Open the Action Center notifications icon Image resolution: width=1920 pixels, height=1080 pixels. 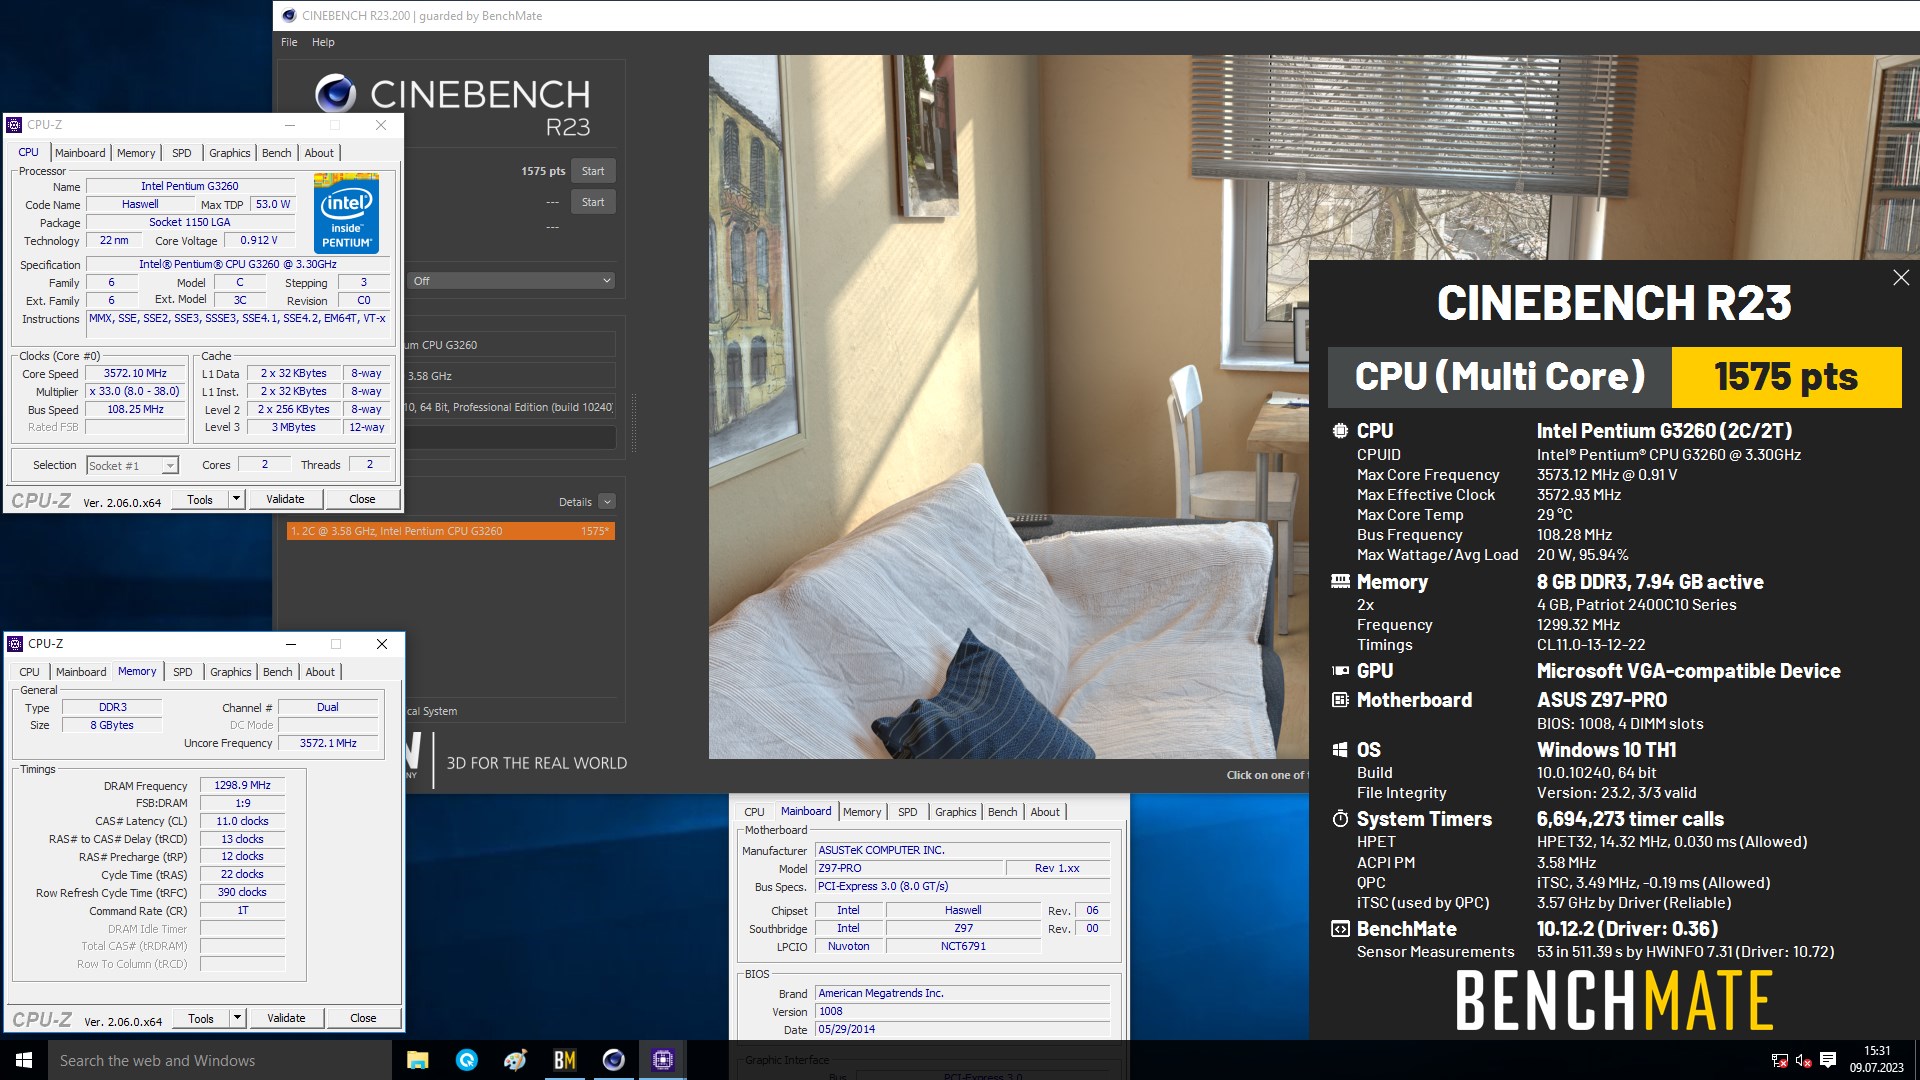1828,1060
